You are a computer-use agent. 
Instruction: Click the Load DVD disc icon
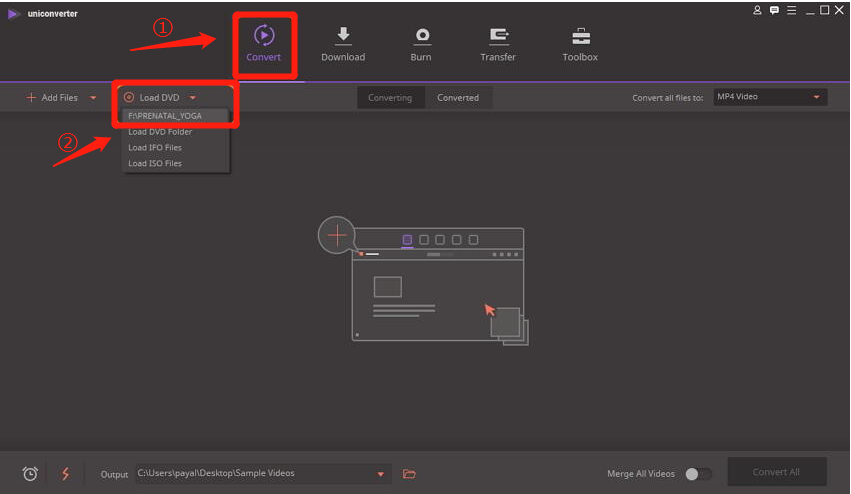coord(129,97)
